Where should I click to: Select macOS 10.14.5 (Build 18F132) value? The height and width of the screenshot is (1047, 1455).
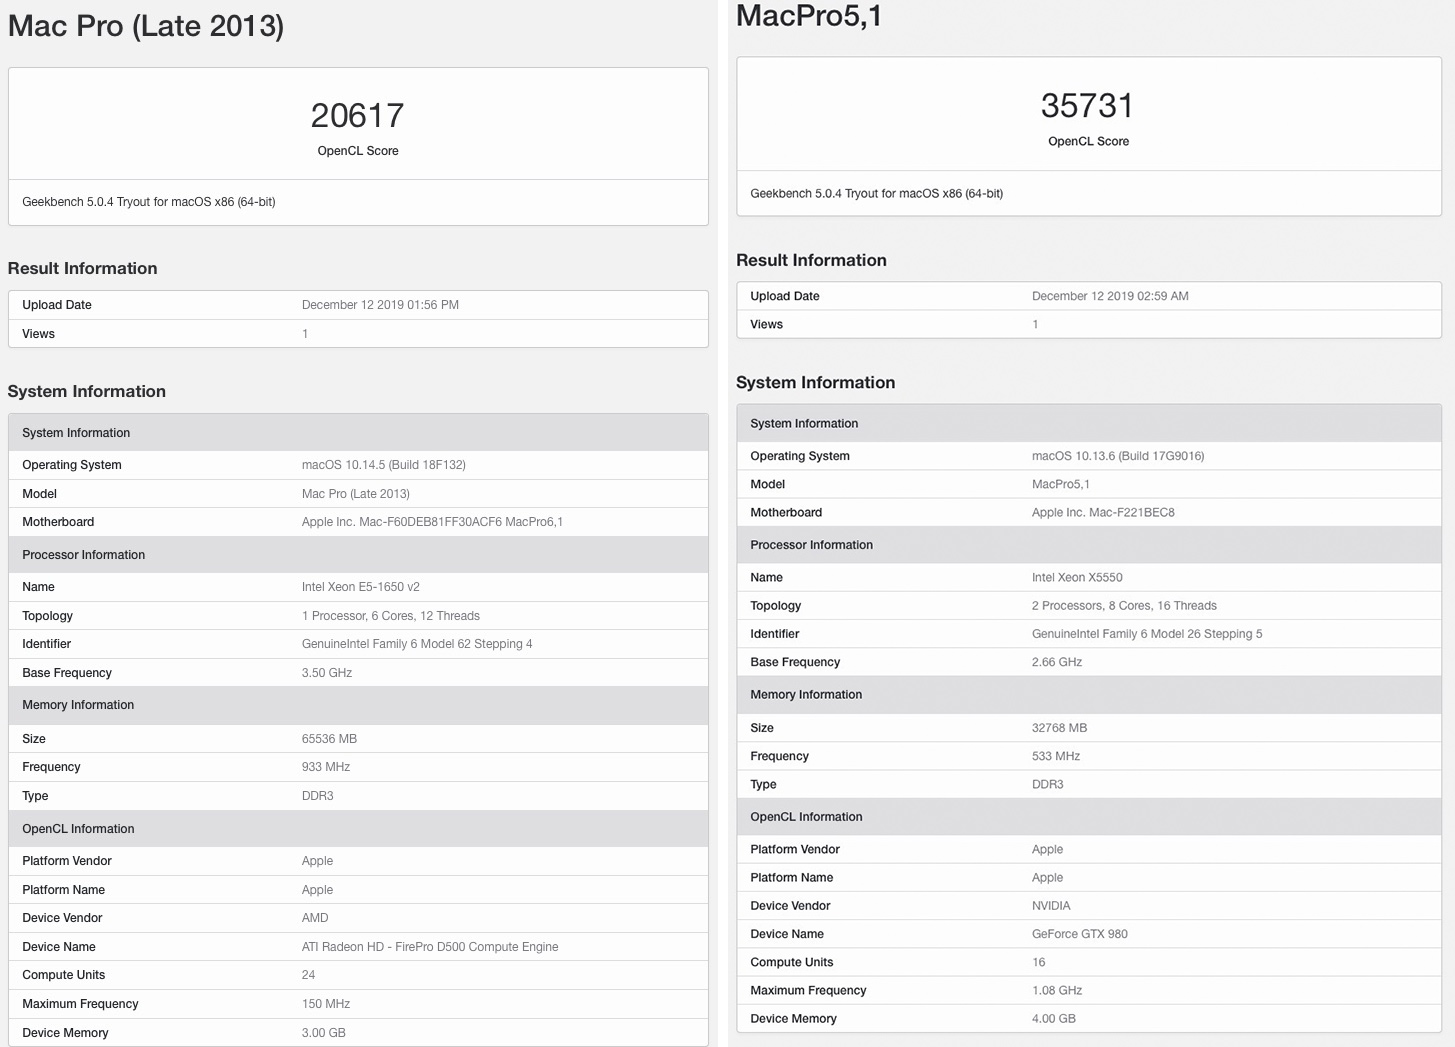[384, 465]
